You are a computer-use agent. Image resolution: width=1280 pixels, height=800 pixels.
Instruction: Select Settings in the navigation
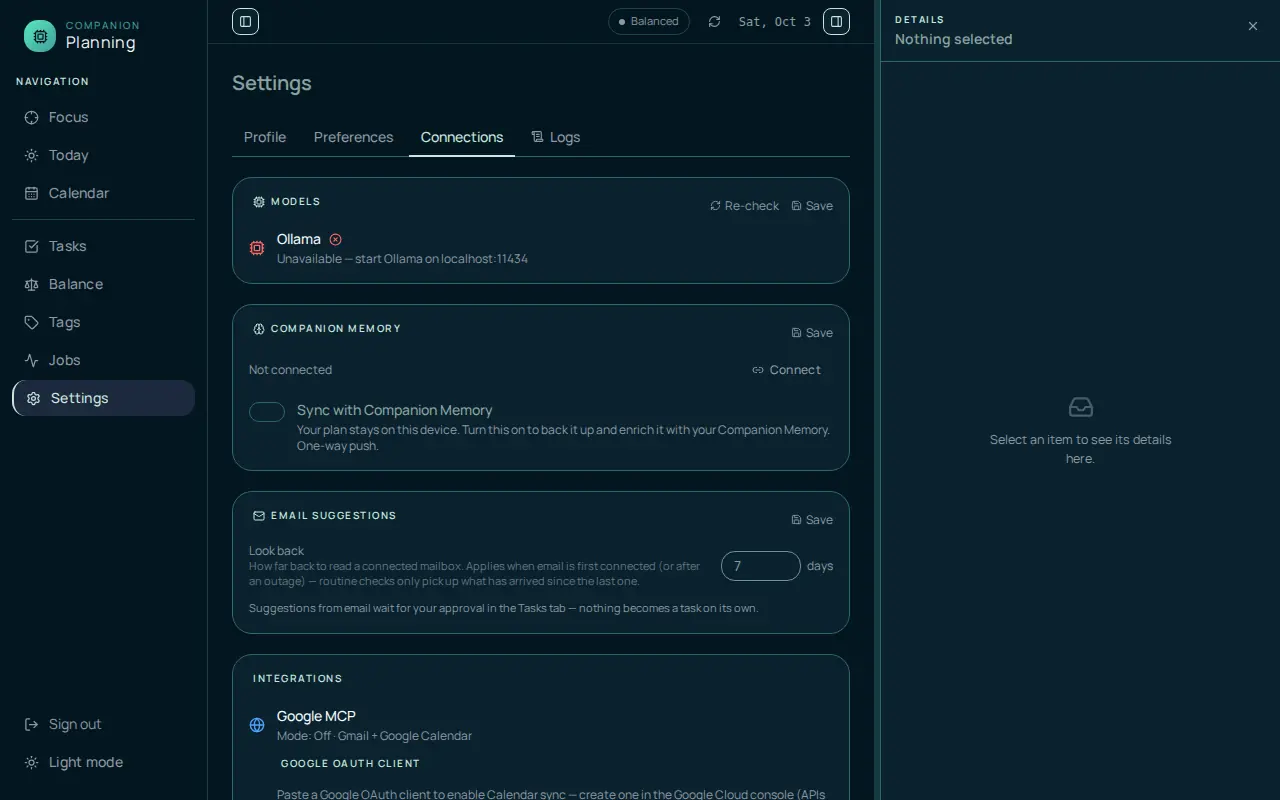point(103,398)
